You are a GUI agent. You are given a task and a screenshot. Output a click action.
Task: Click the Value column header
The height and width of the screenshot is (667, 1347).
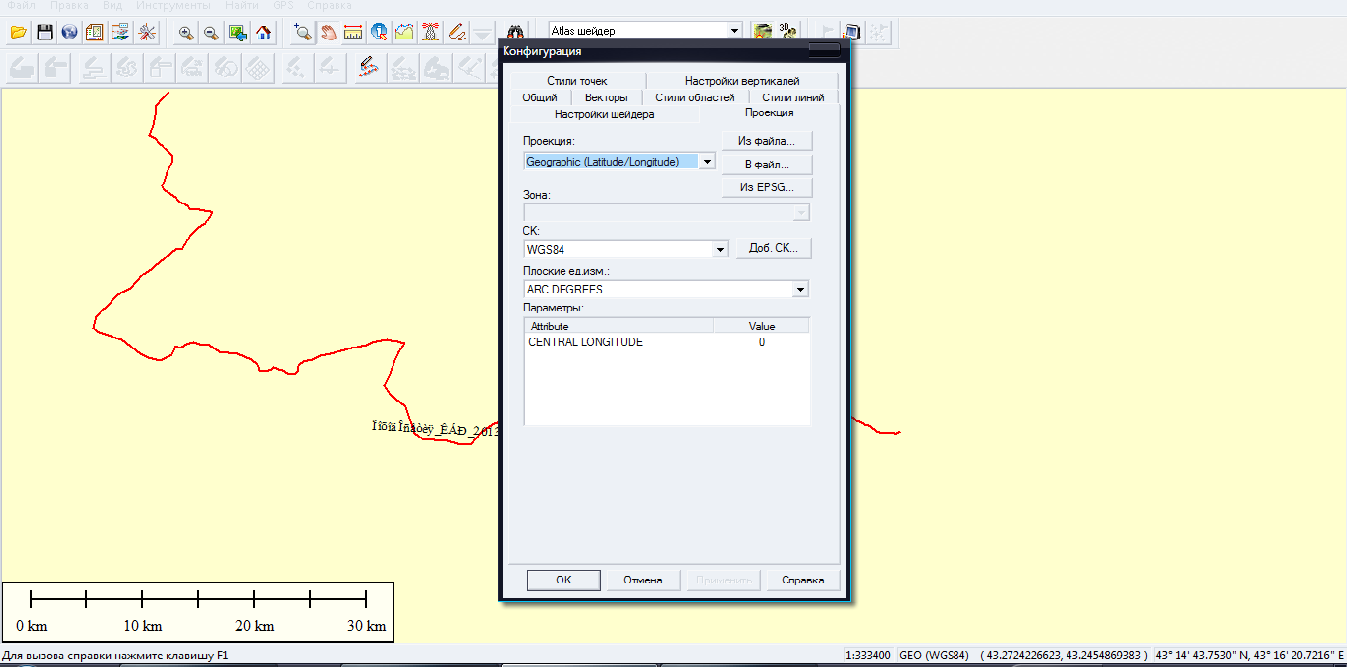(x=761, y=326)
